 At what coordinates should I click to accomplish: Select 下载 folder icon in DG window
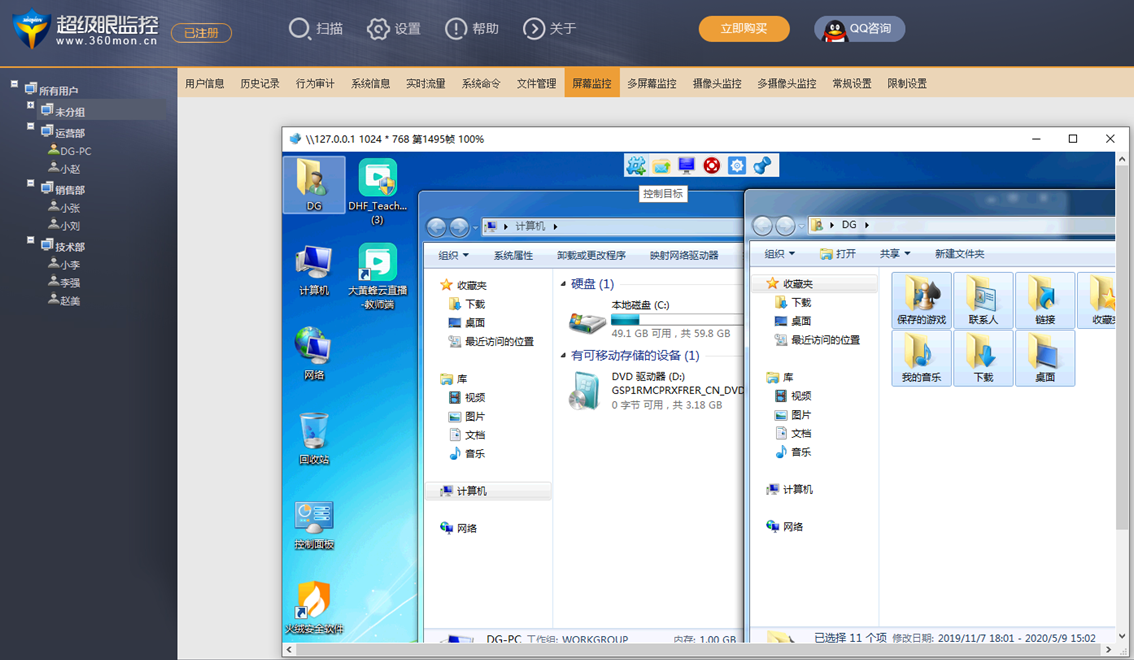click(983, 358)
